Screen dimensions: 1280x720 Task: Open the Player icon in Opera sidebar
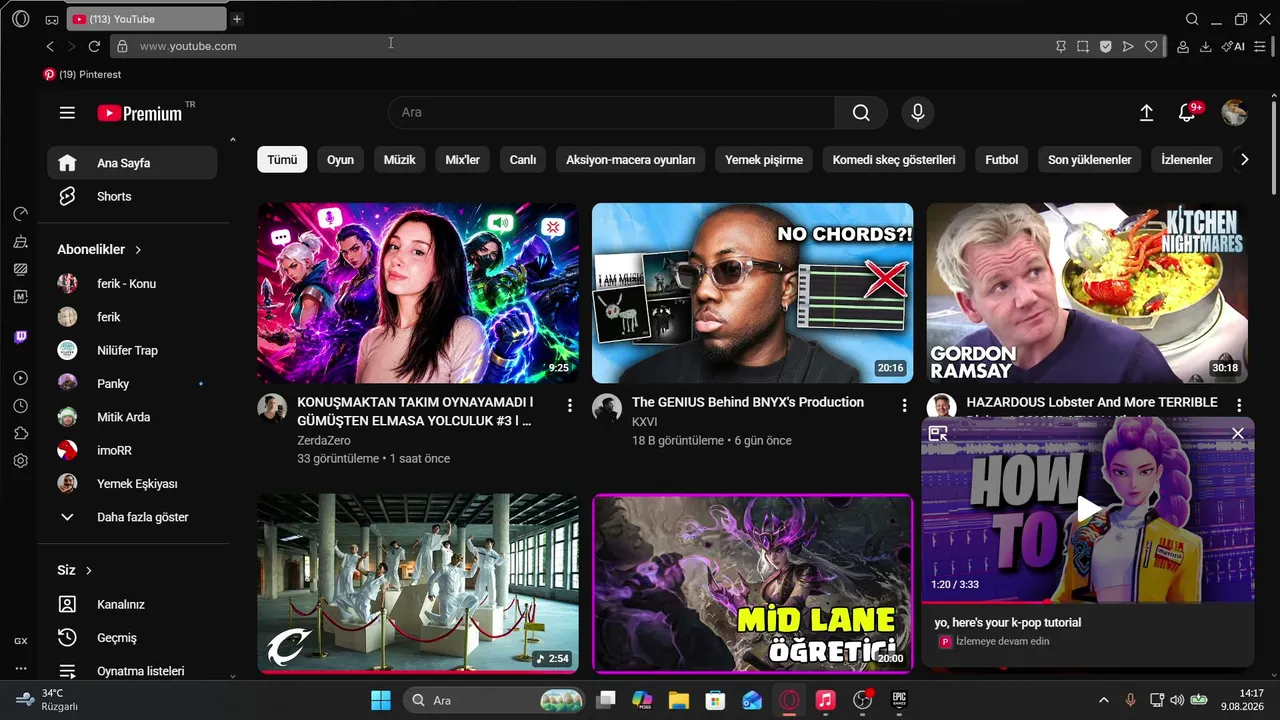(x=21, y=378)
